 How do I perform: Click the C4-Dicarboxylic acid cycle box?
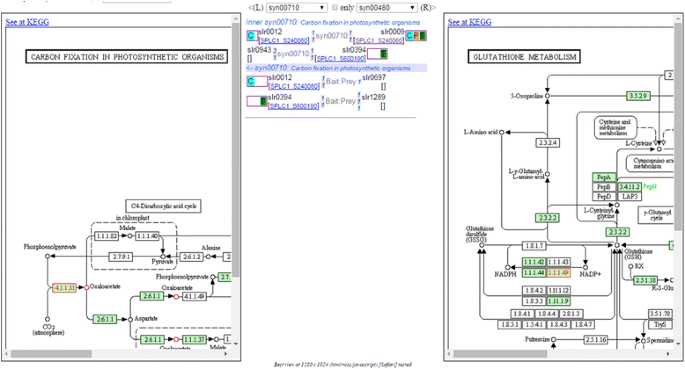click(163, 206)
